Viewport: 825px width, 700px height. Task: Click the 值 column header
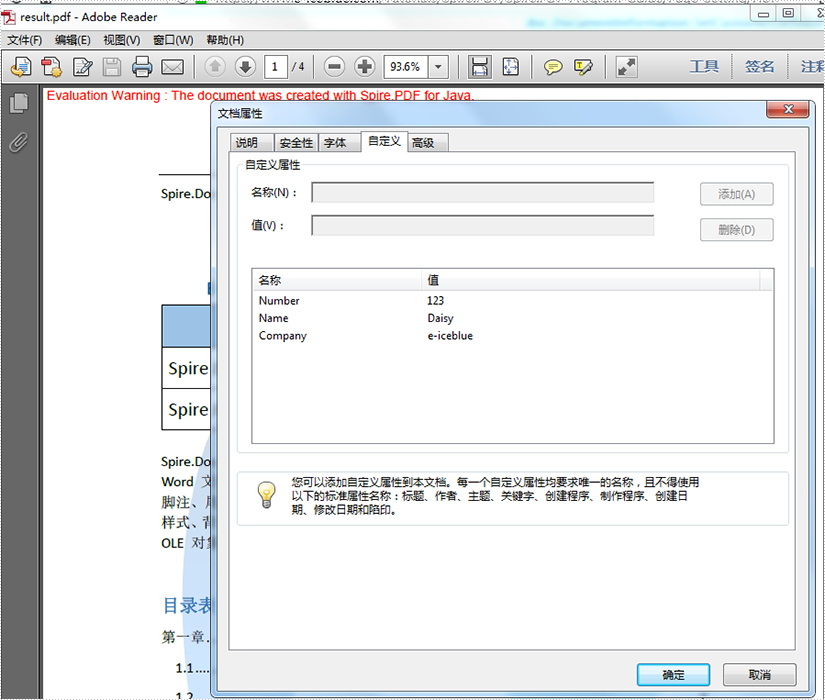[590, 280]
